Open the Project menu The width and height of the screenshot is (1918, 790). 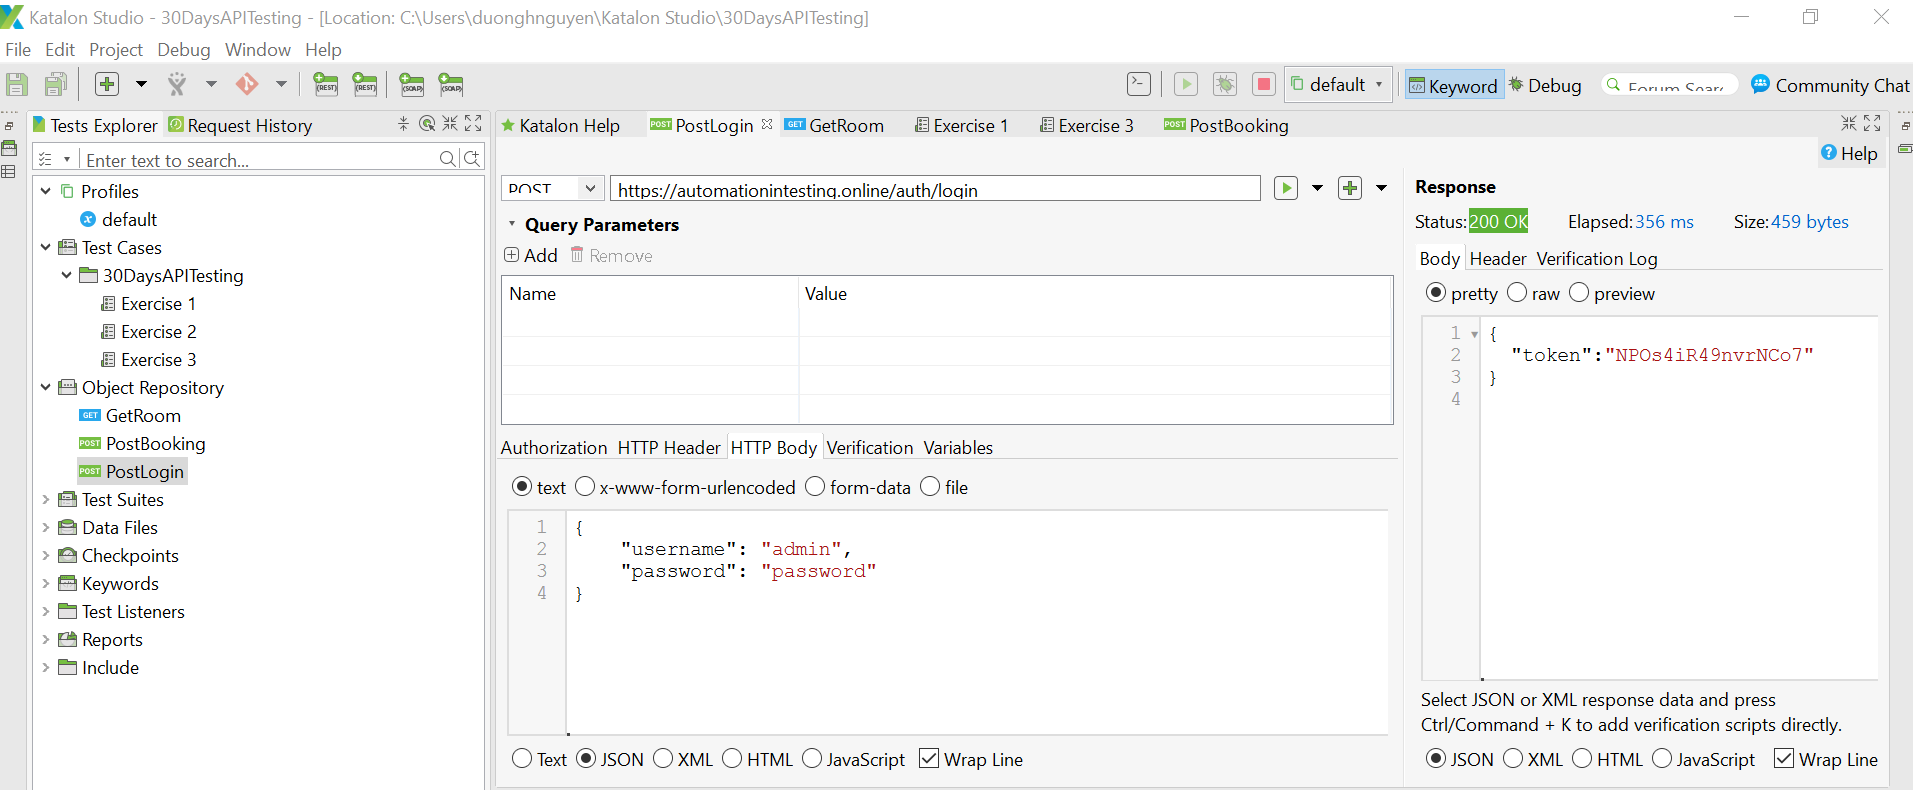click(x=116, y=49)
